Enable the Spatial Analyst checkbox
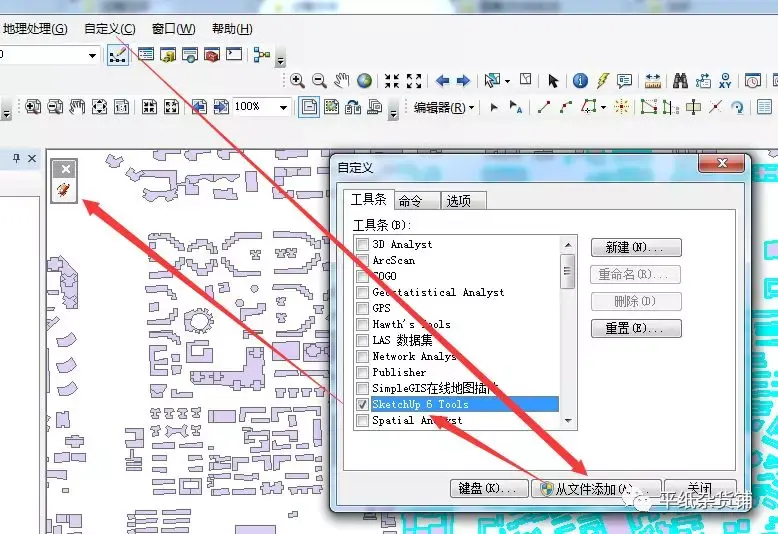This screenshot has height=534, width=778. tap(362, 420)
